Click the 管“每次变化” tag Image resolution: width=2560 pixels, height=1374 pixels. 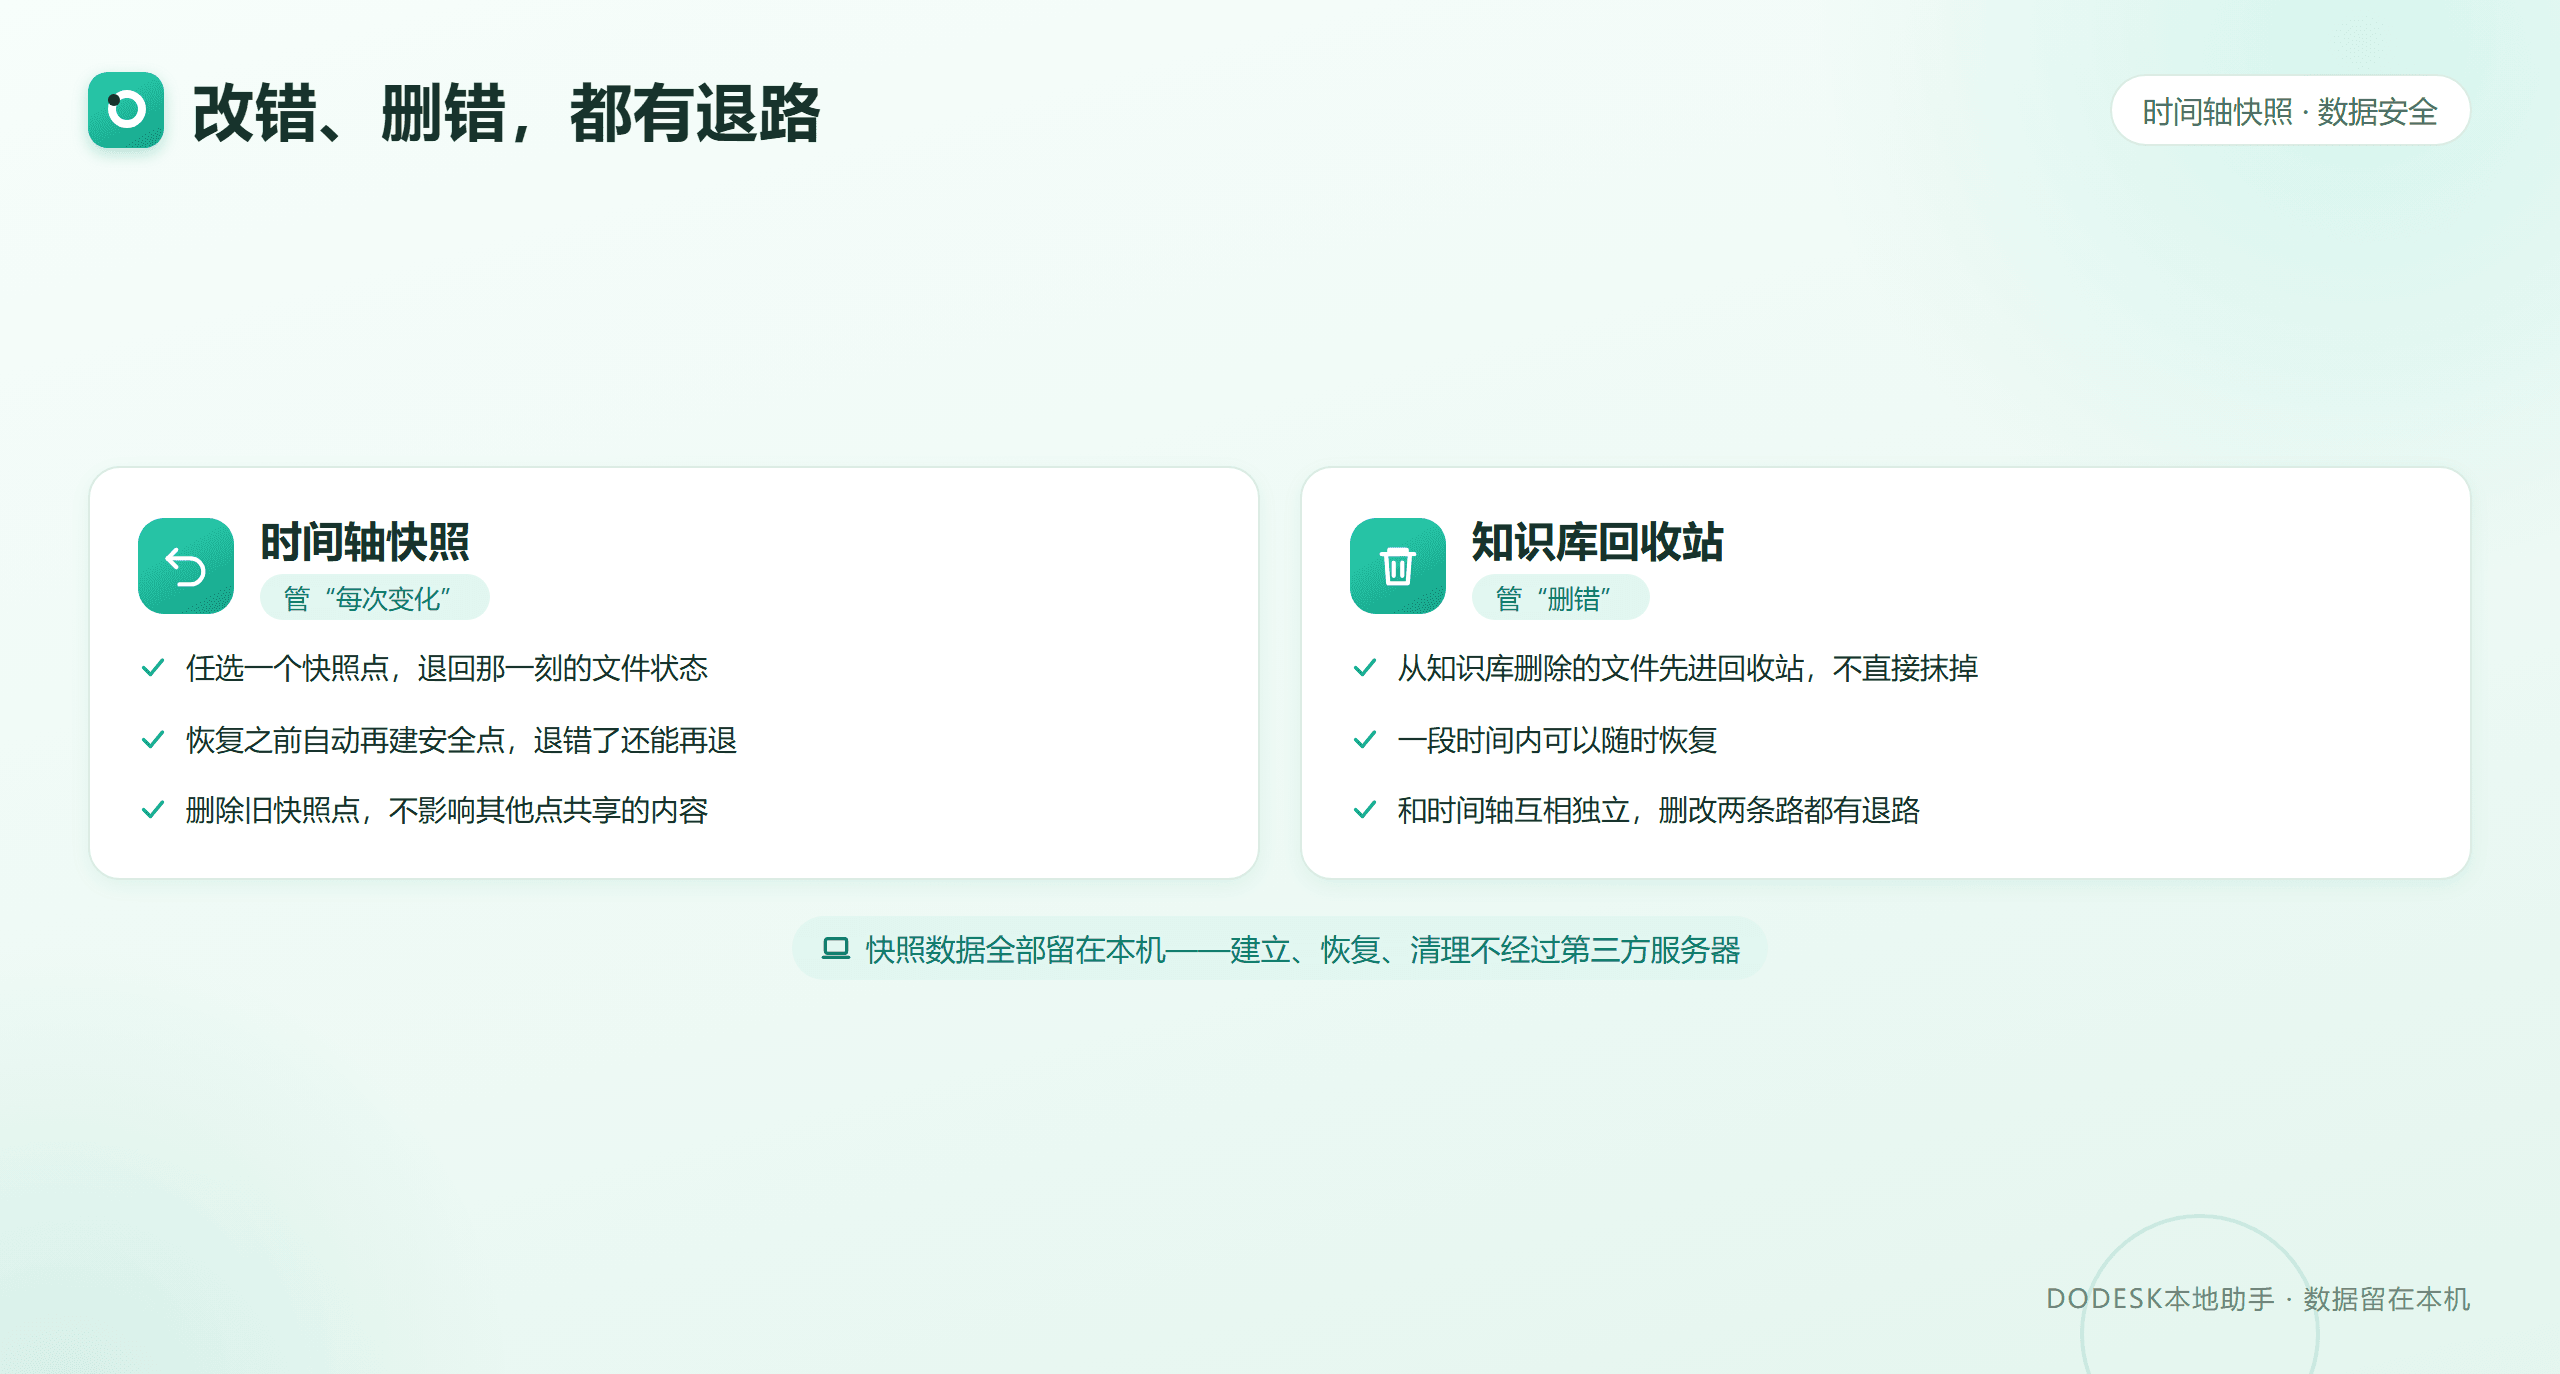[375, 598]
